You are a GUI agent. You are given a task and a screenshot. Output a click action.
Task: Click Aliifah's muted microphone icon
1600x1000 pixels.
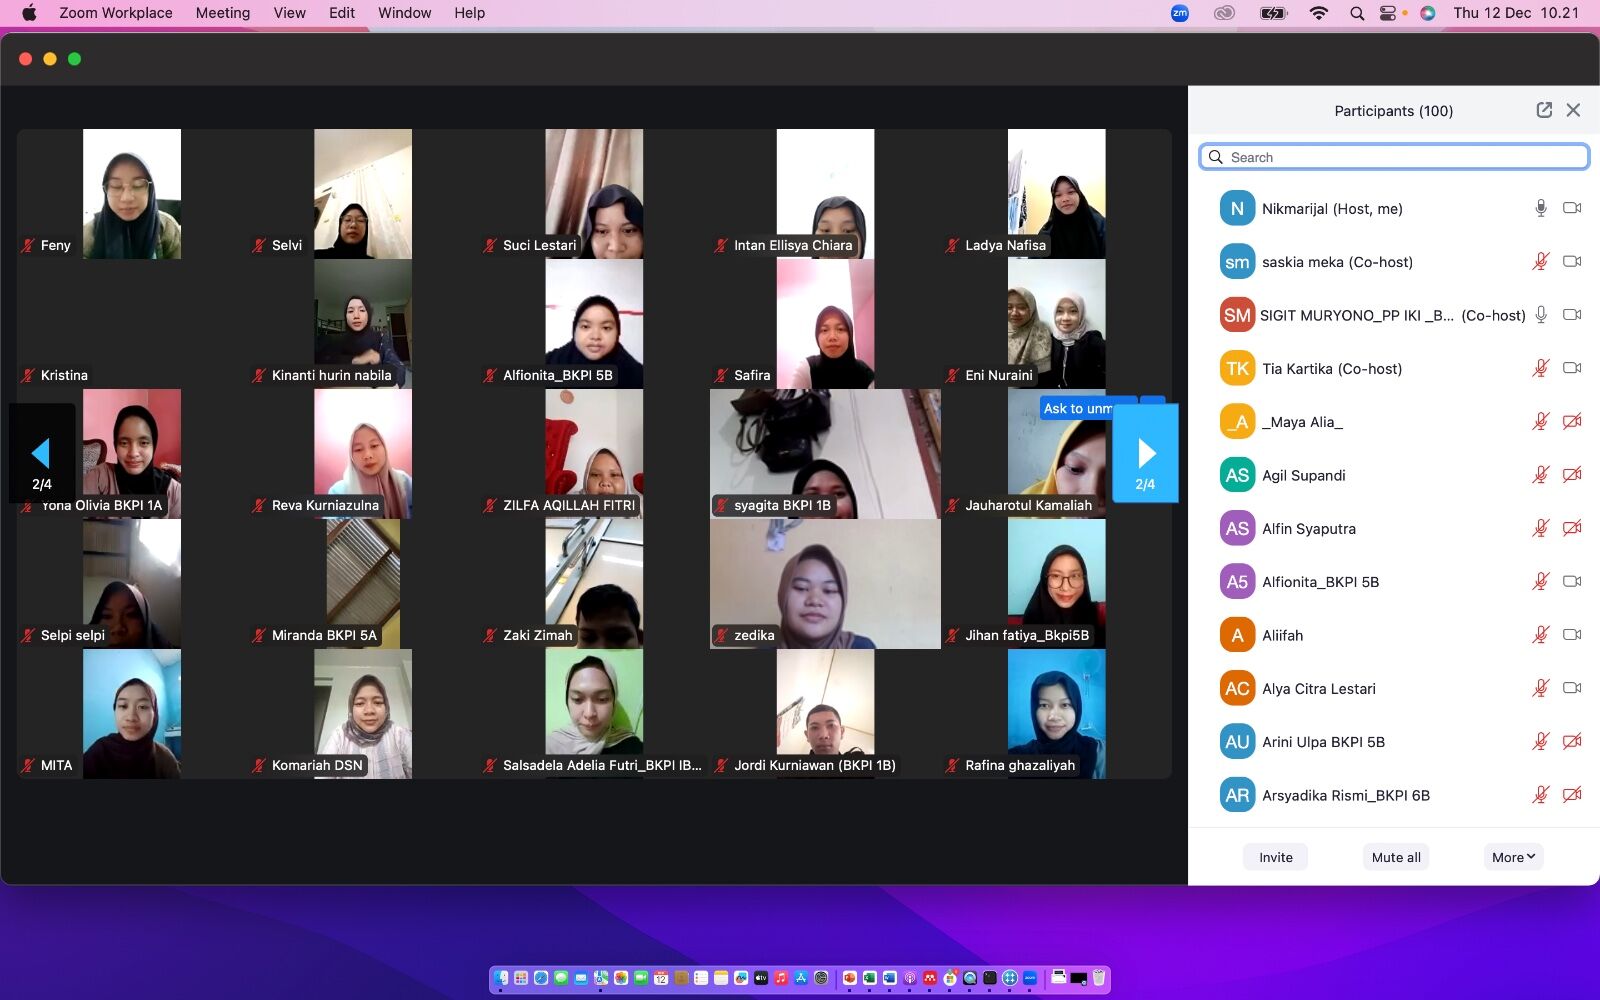1541,635
